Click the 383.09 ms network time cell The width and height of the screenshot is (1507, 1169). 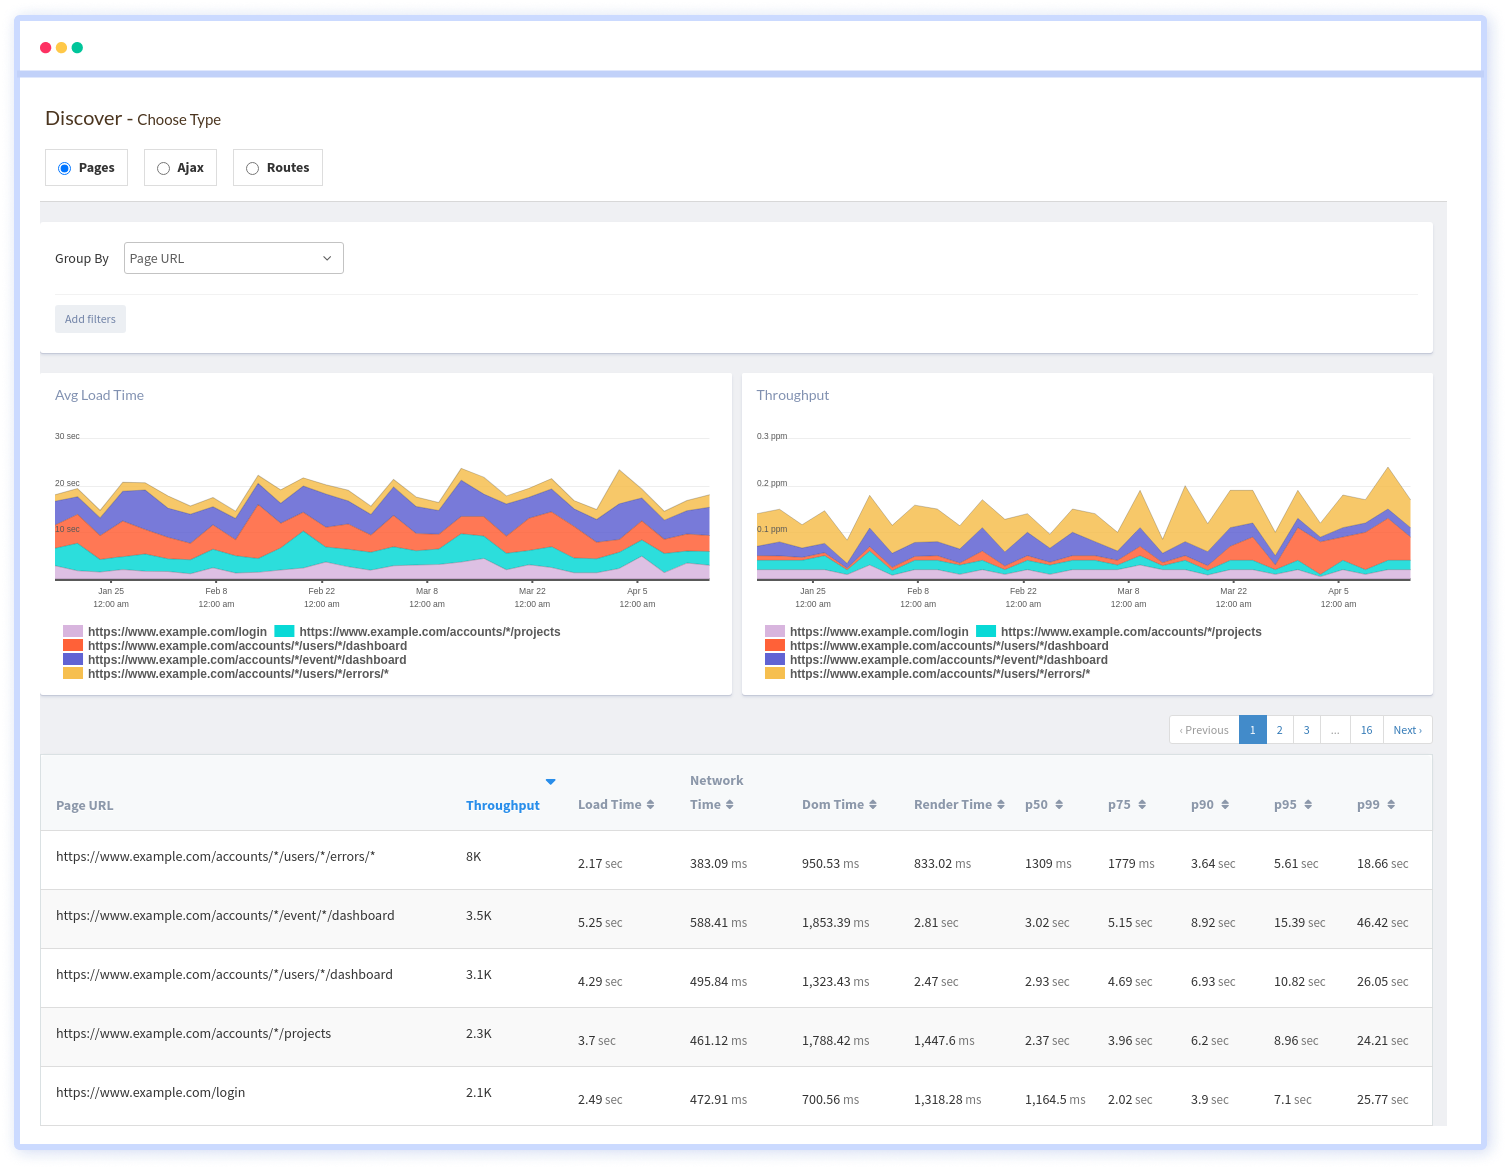pyautogui.click(x=718, y=864)
